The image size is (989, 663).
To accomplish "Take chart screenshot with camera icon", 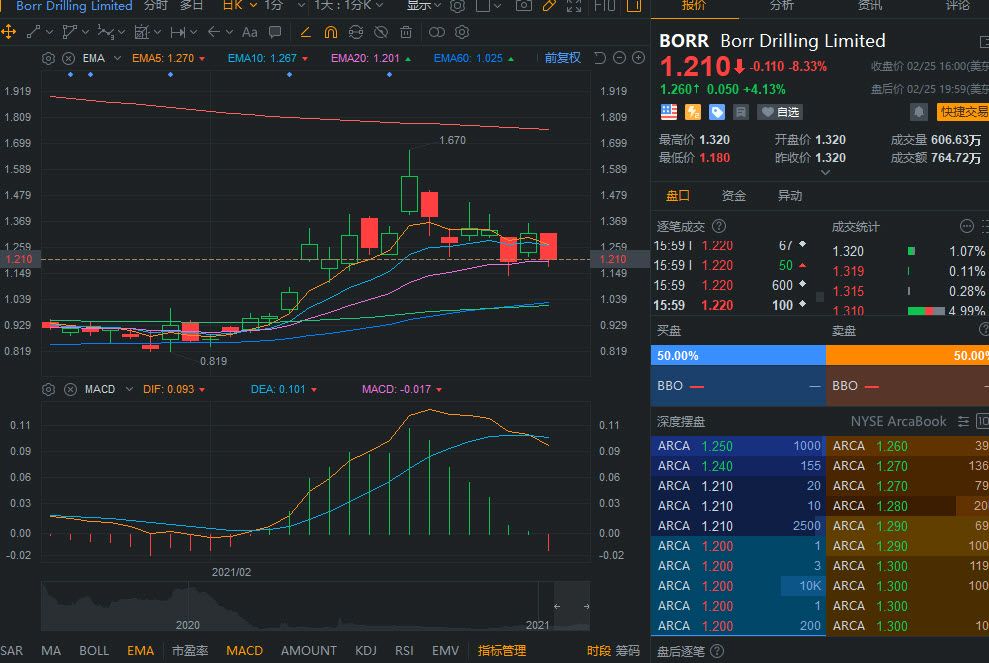I will tap(523, 6).
